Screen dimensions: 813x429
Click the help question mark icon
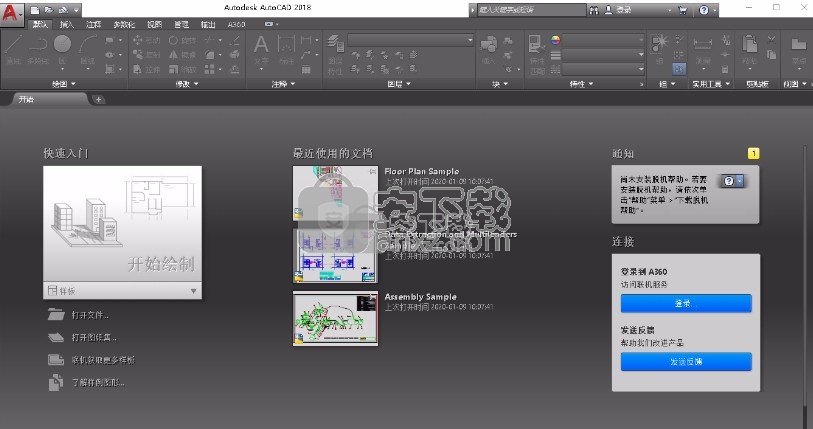[x=705, y=10]
